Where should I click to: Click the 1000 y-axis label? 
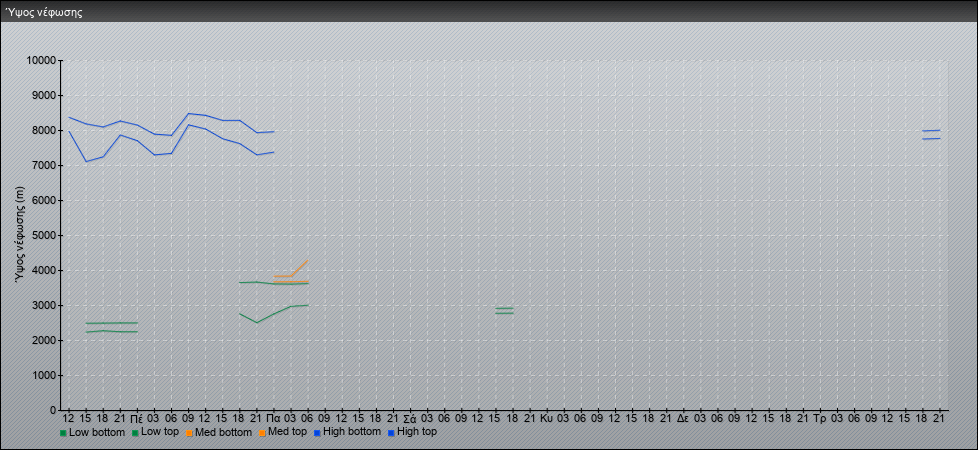pos(44,375)
